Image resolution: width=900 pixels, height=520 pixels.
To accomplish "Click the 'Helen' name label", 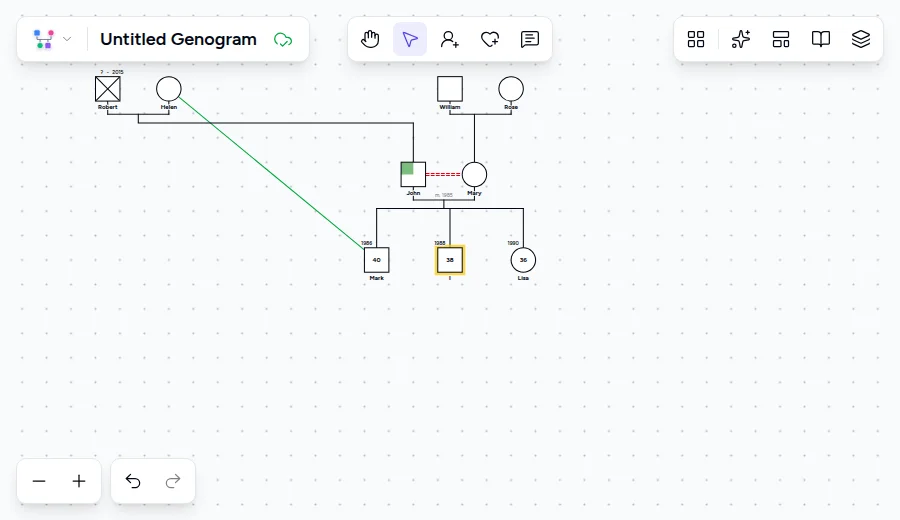I will [169, 107].
